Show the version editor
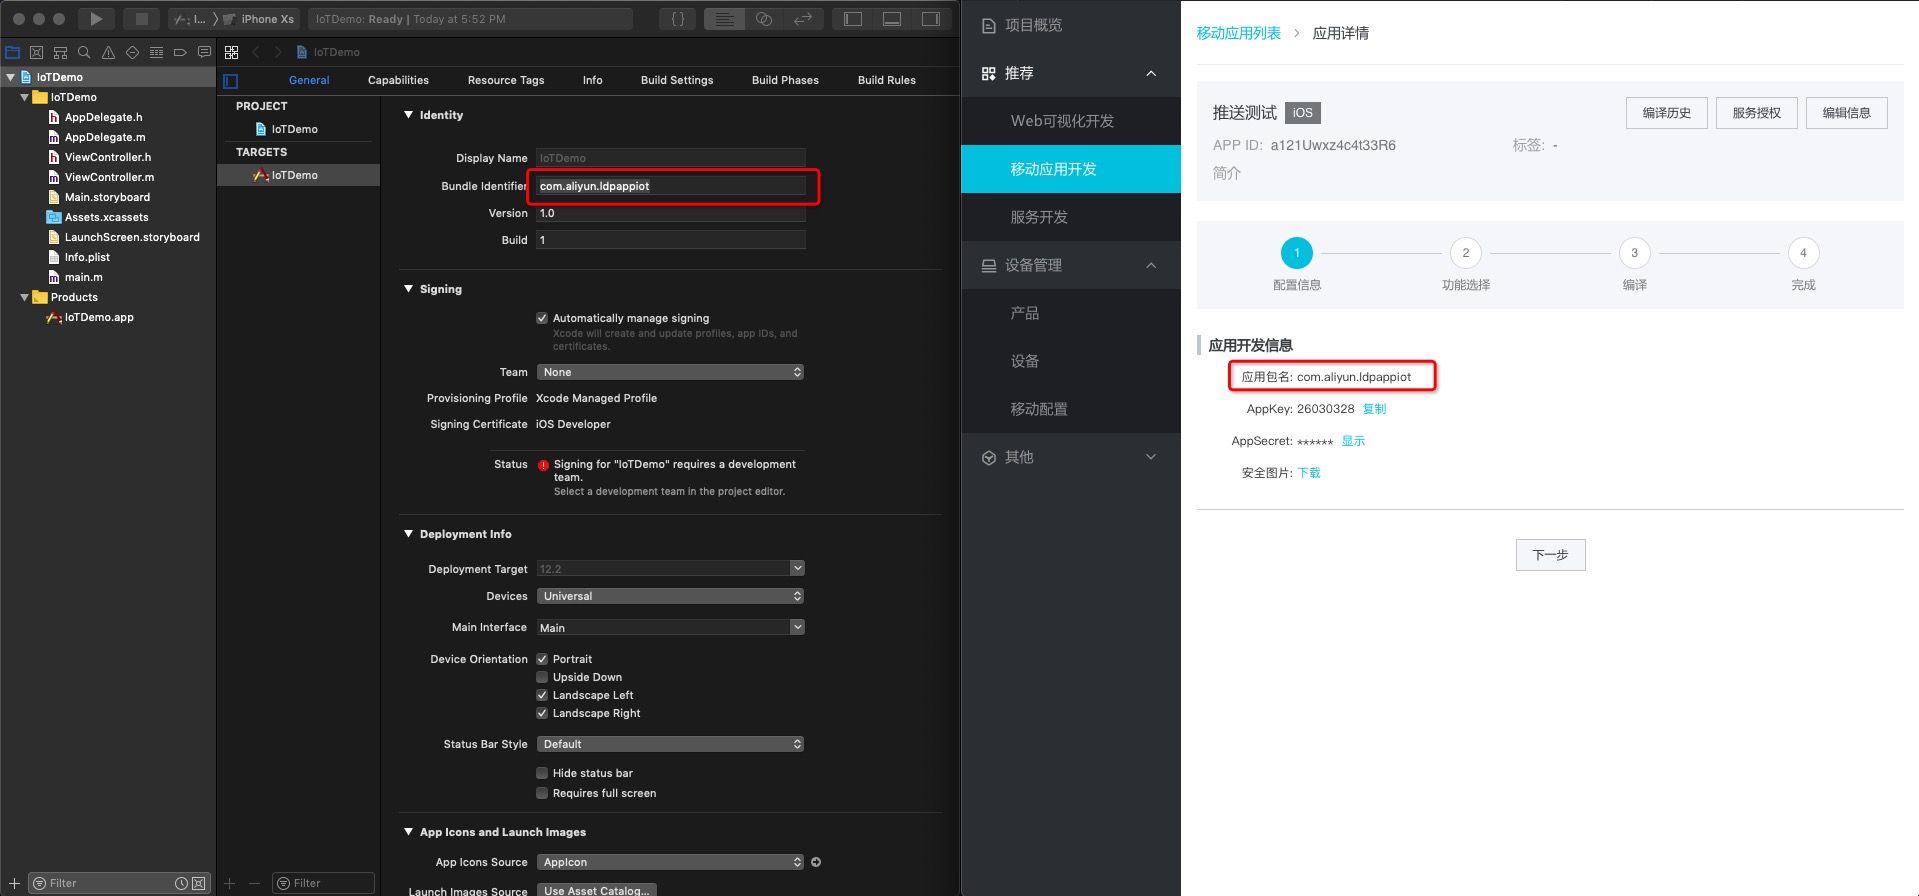Screen dimensions: 1919x896 pyautogui.click(x=803, y=19)
